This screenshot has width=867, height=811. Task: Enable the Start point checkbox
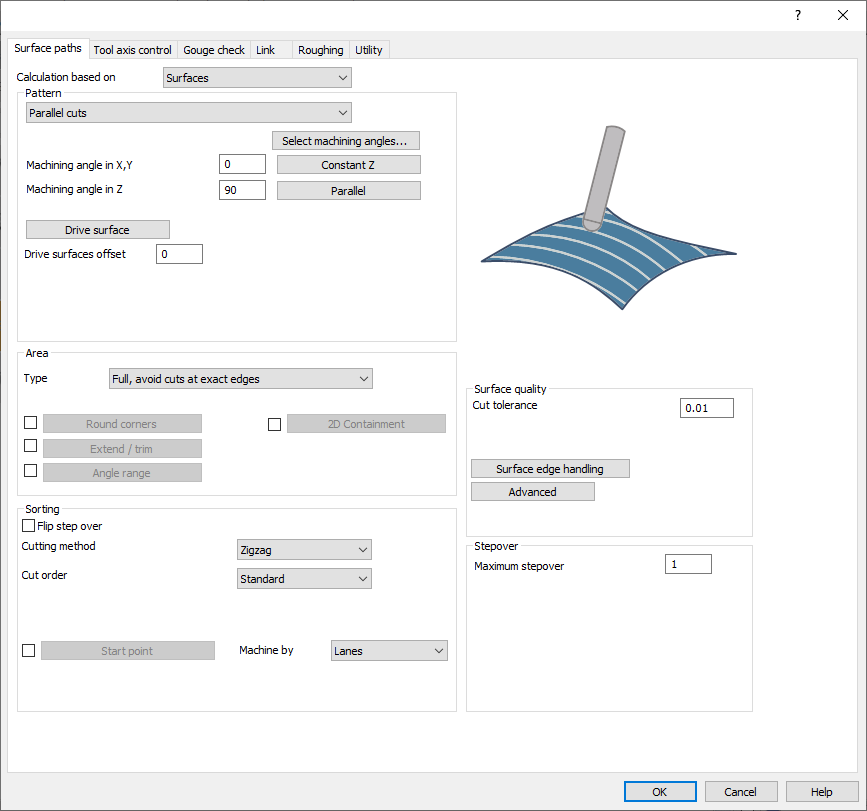(28, 650)
